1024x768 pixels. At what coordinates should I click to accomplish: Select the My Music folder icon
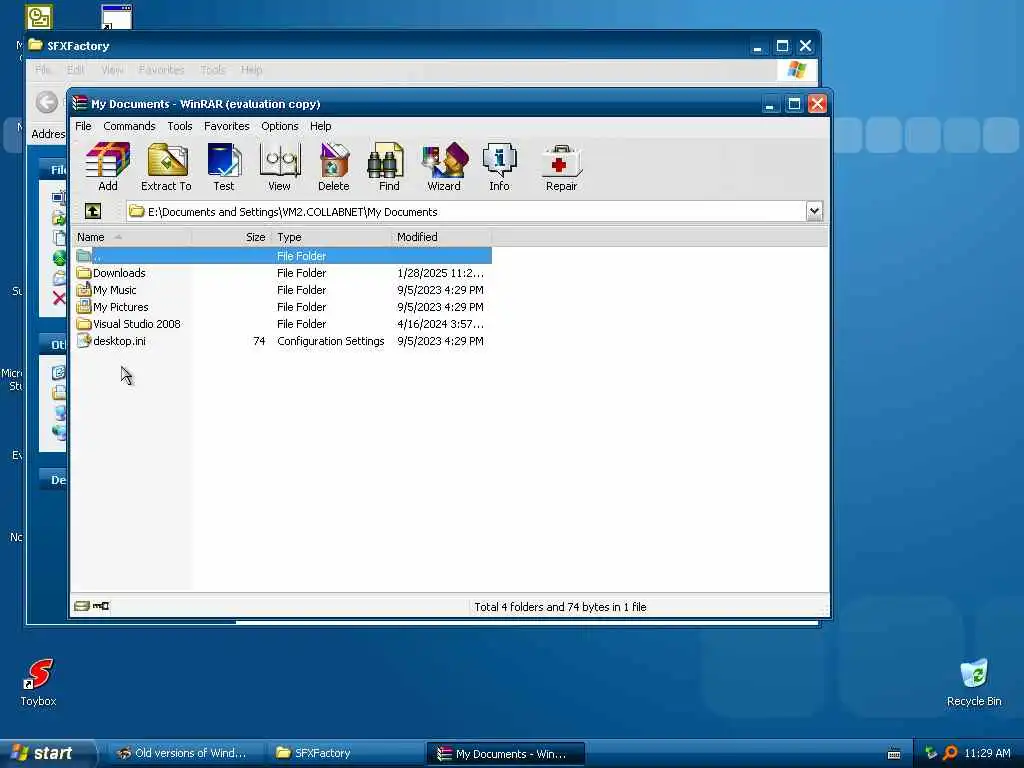coord(84,290)
